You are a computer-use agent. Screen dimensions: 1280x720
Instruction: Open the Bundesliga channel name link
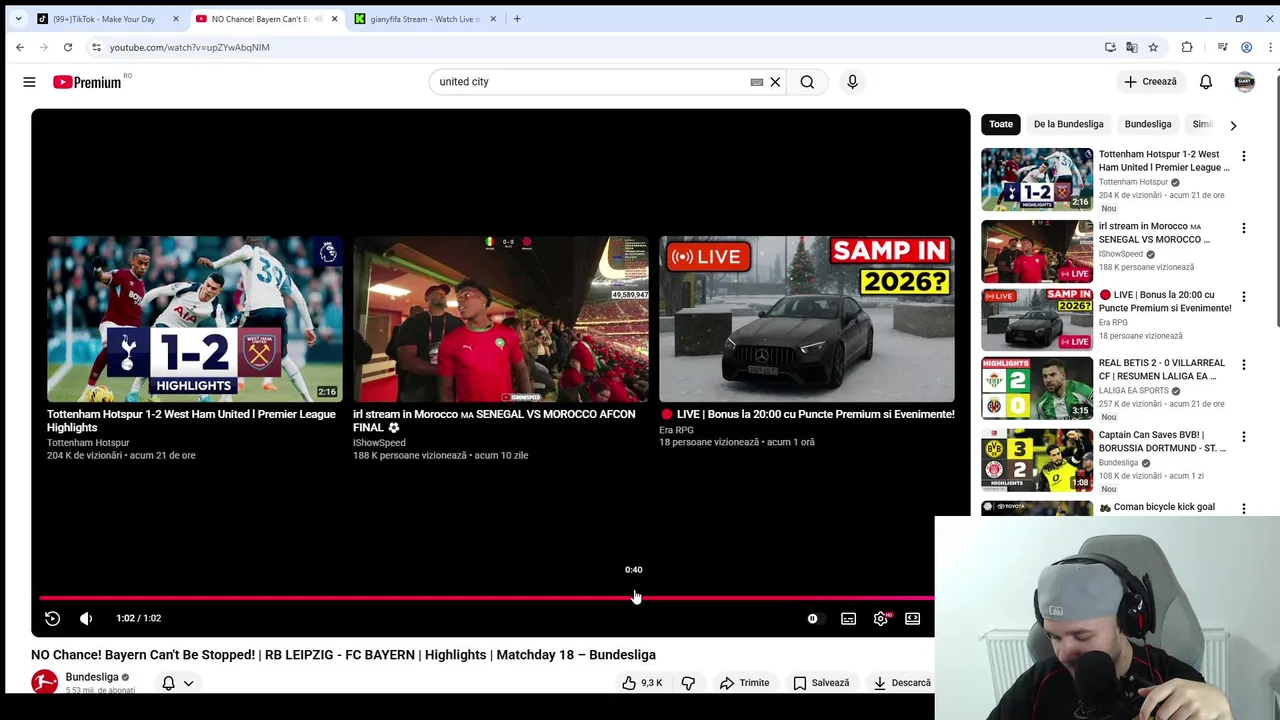91,677
